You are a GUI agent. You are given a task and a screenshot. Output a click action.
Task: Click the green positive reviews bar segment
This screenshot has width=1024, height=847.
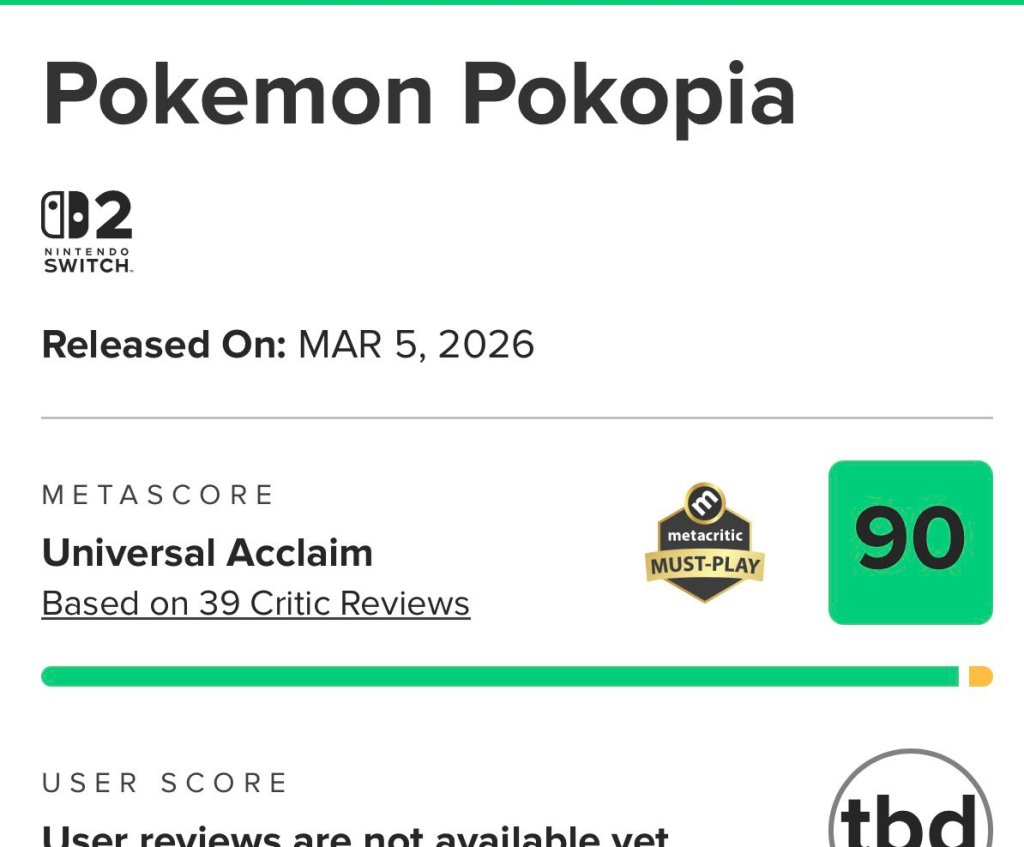500,677
